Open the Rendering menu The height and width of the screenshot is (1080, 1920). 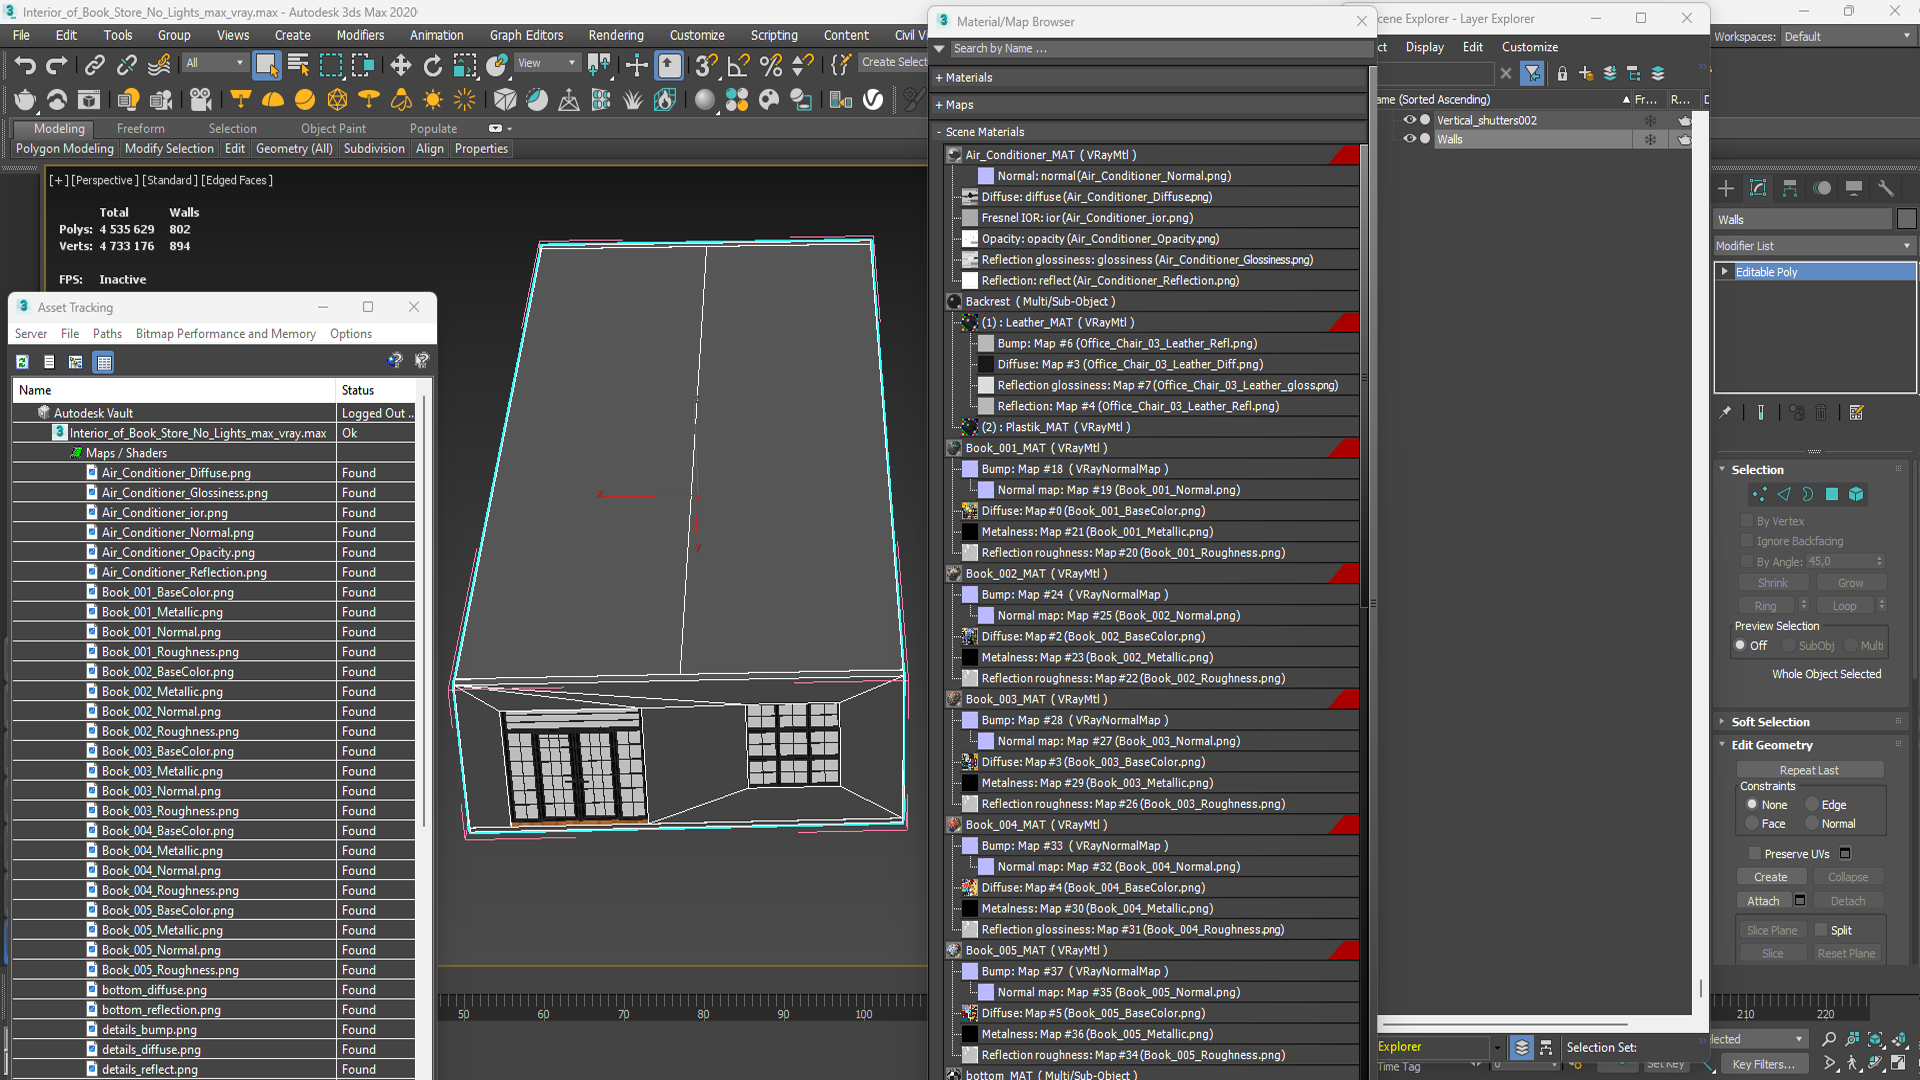616,35
